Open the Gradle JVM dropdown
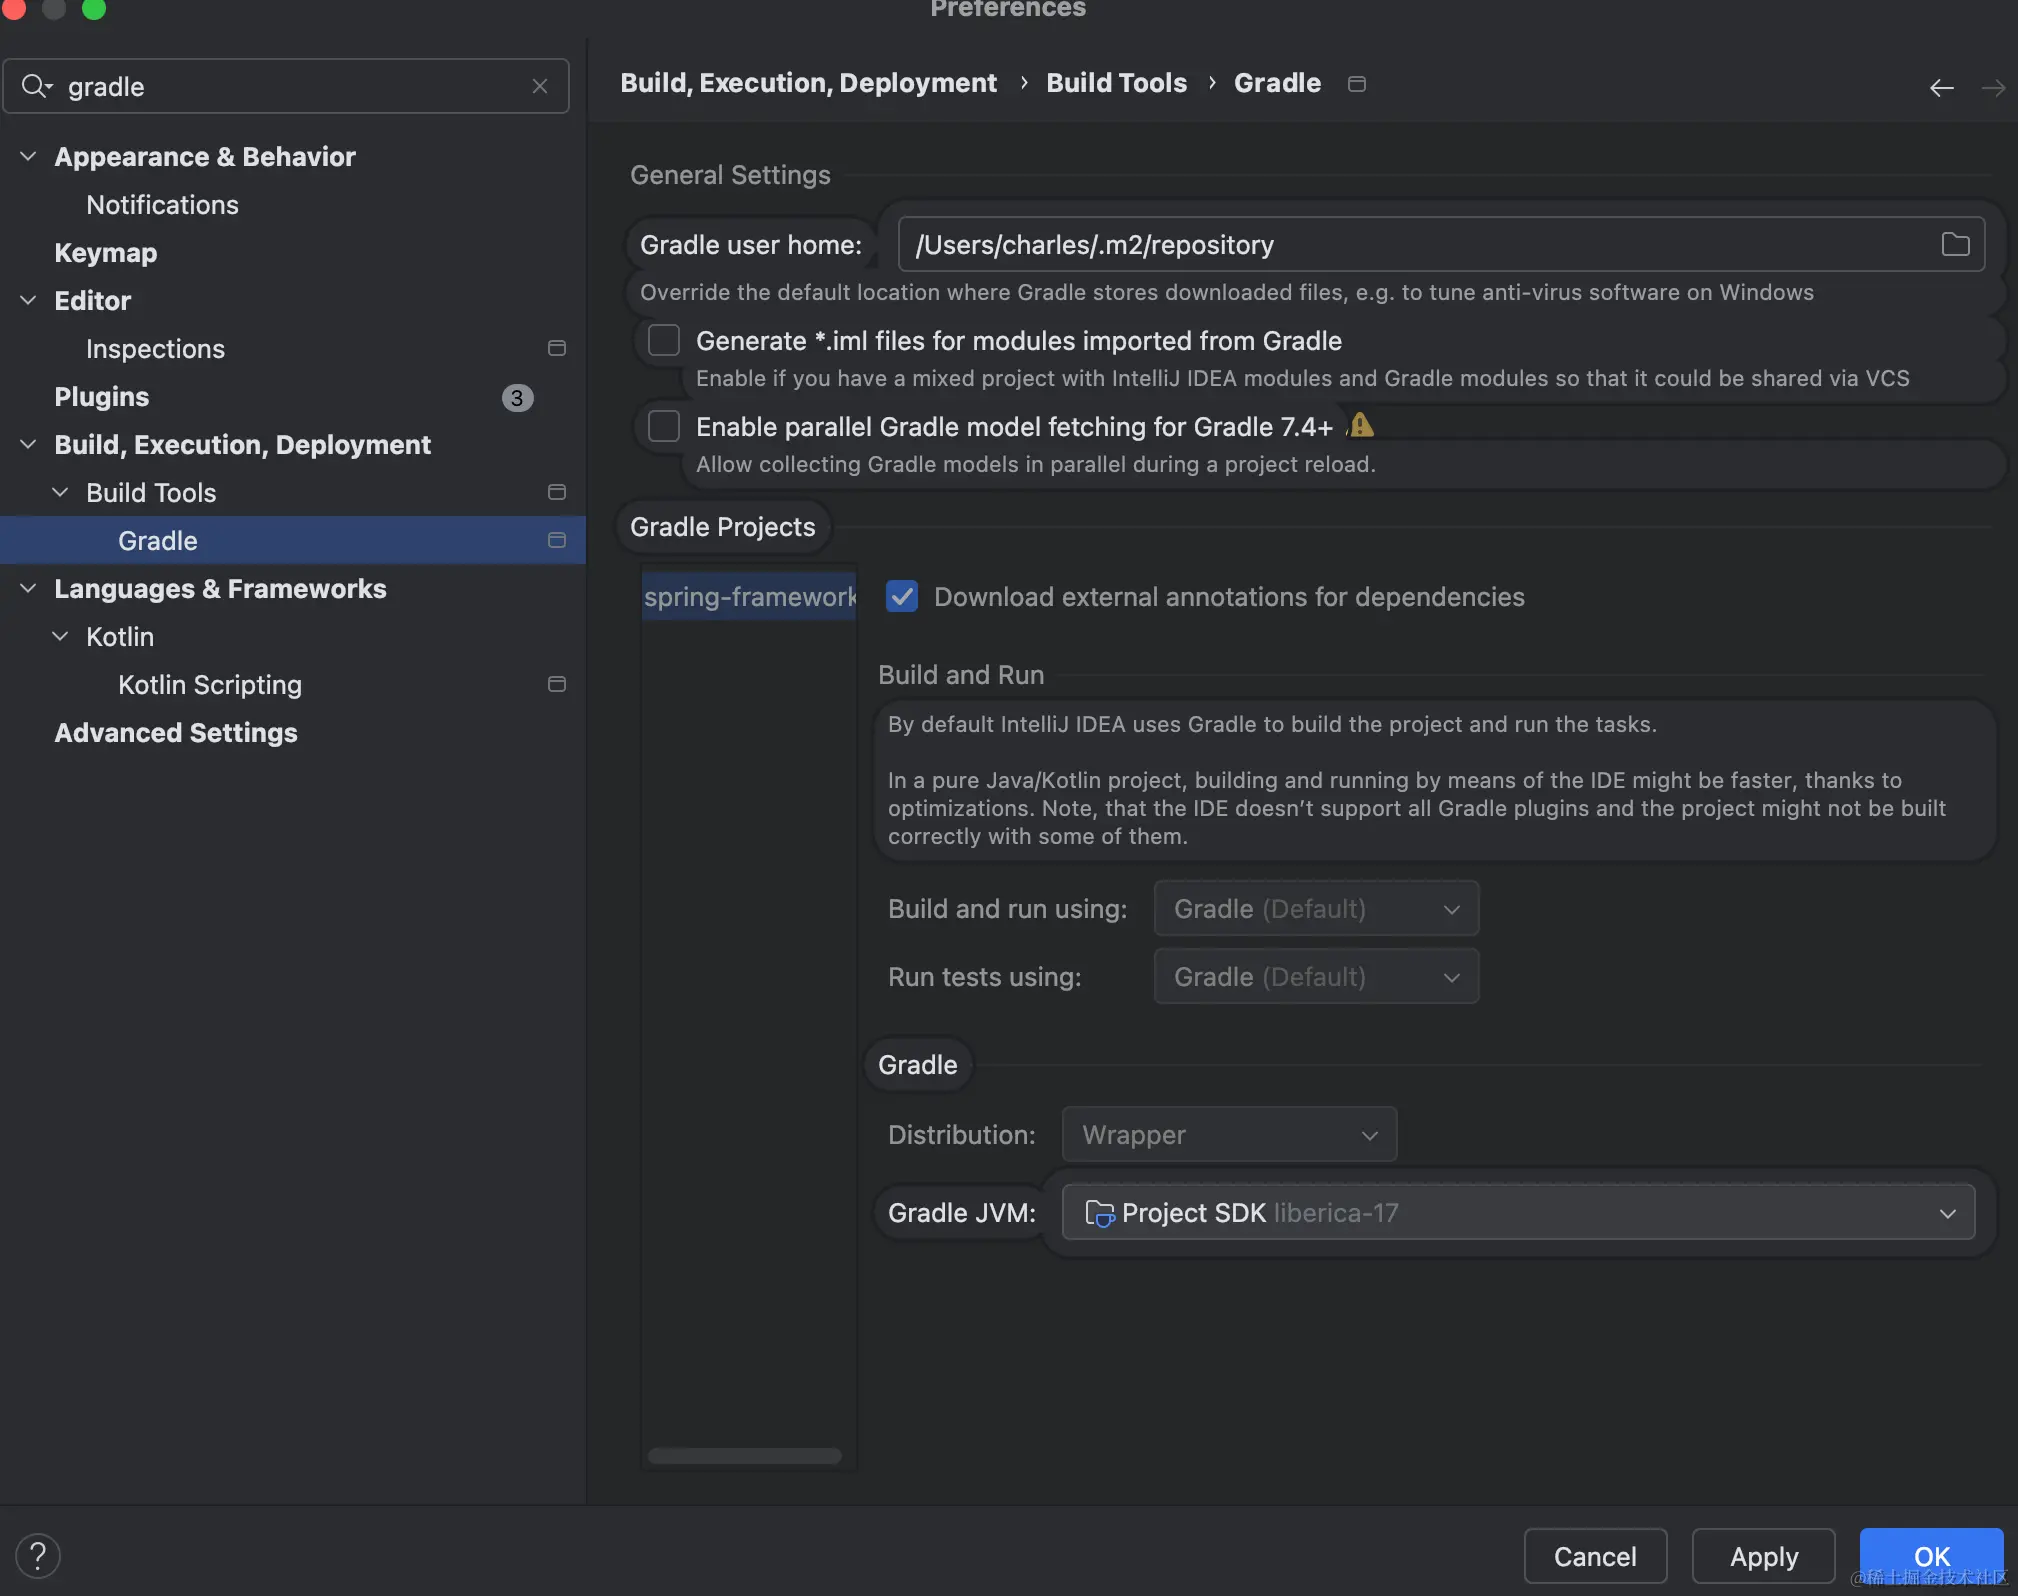The height and width of the screenshot is (1596, 2018). (1518, 1213)
